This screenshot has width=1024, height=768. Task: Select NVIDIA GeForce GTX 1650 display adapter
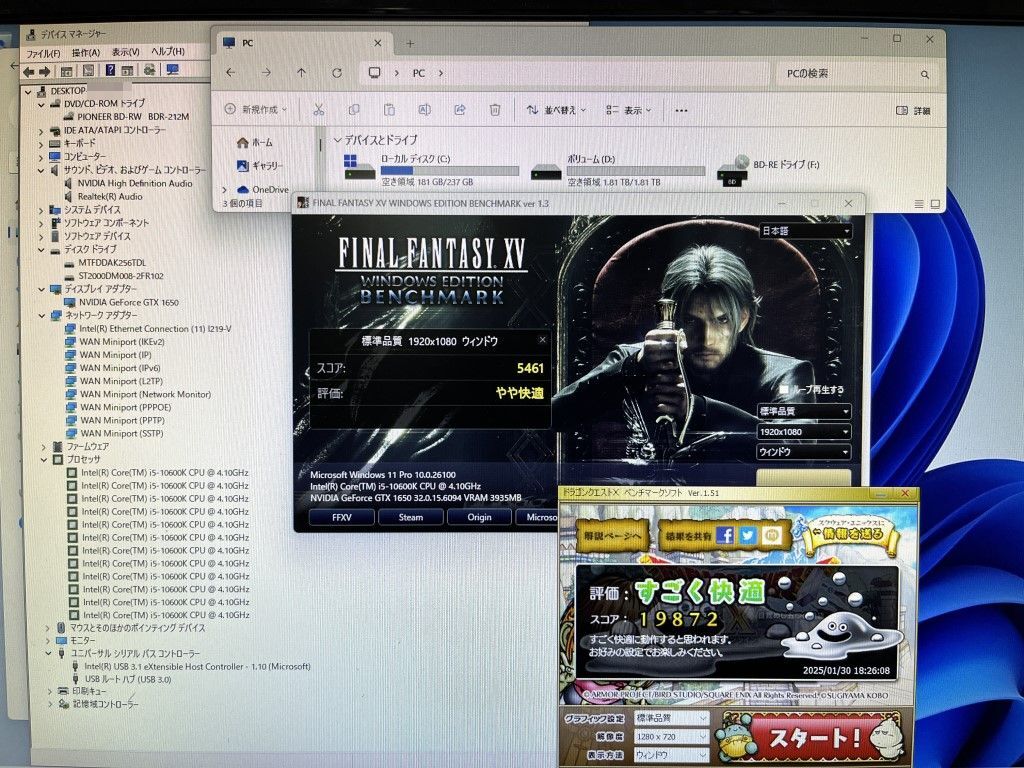(x=129, y=302)
